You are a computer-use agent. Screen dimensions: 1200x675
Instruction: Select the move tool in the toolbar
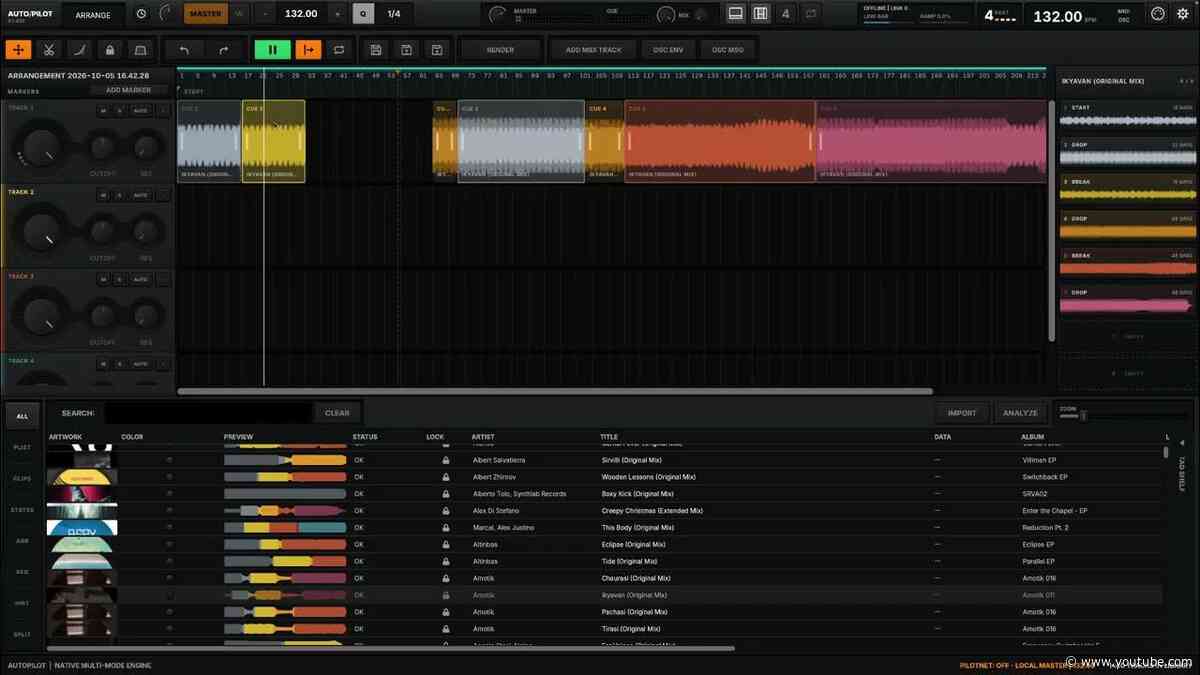(19, 50)
